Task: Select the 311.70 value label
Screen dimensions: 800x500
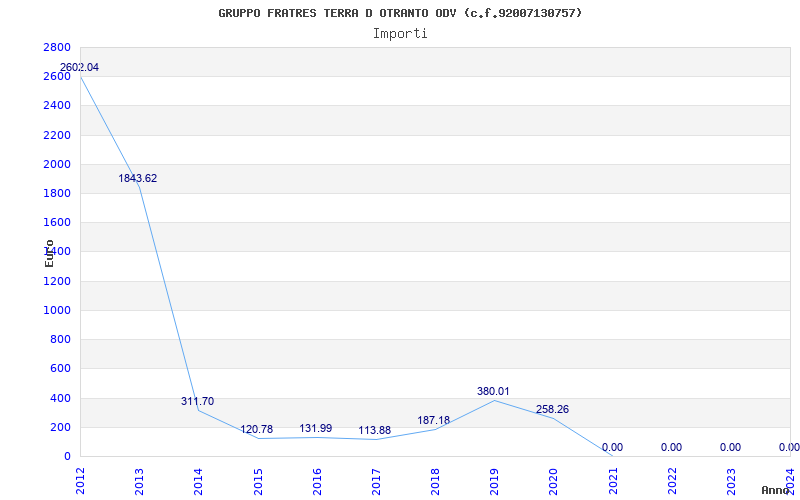Action: 197,402
